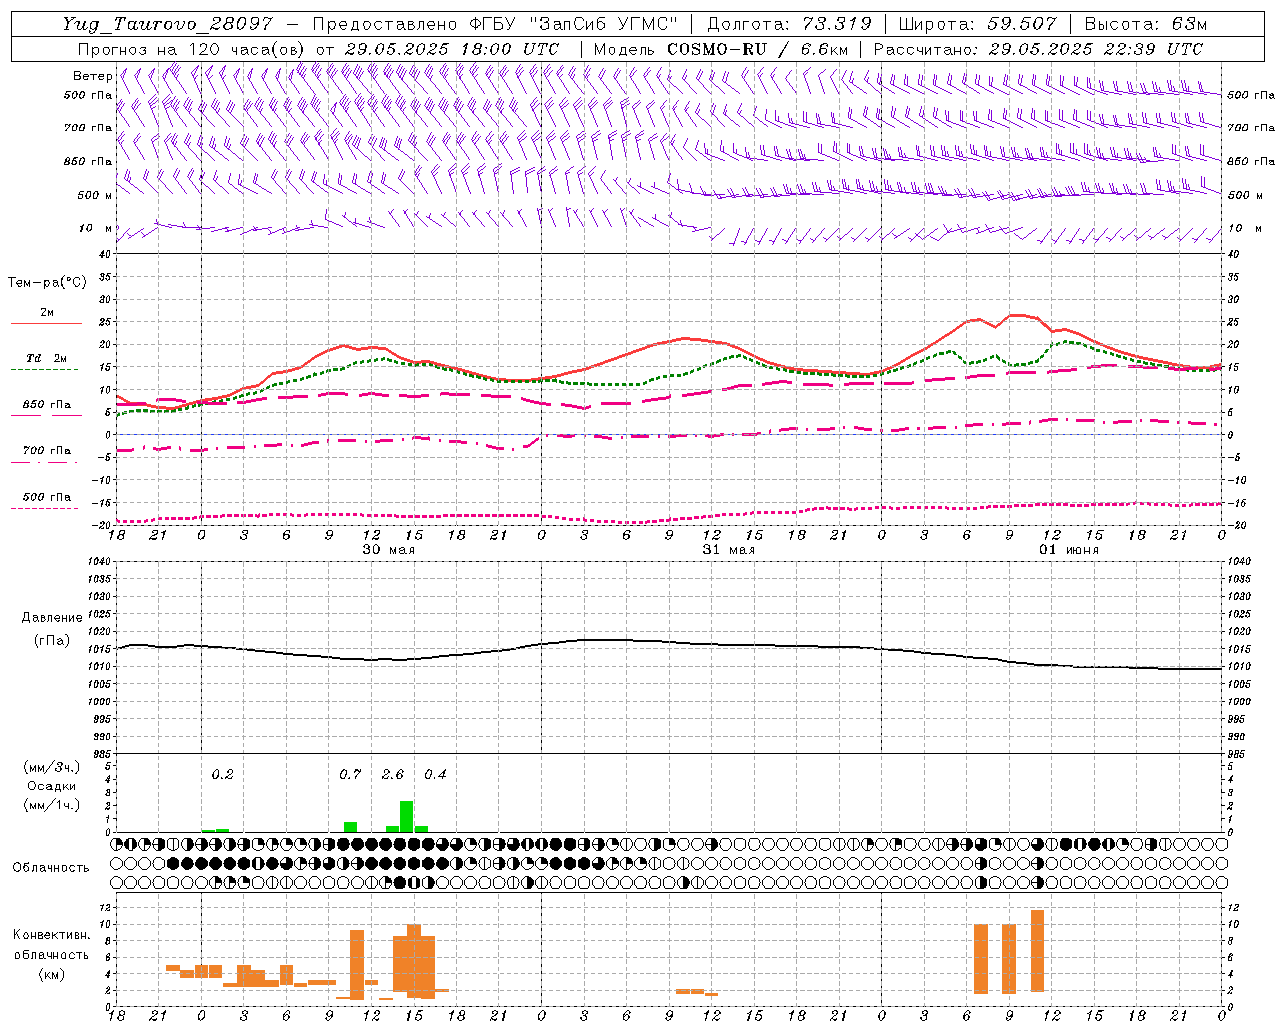Screen dimensions: 1280x1024
Task: Click the "(км)" convective height unit
Action: pyautogui.click(x=51, y=974)
